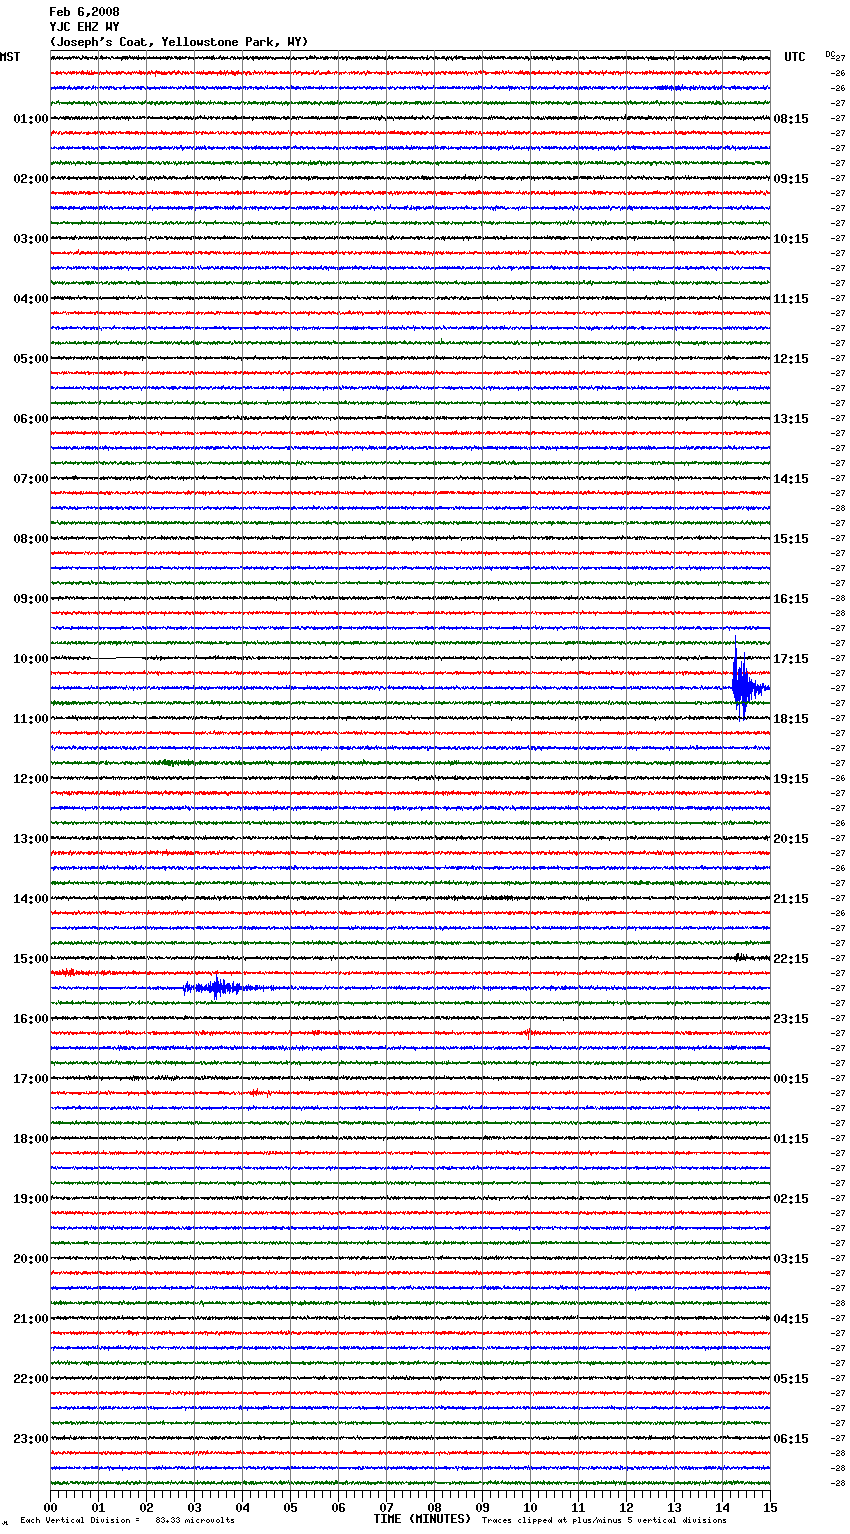Click the '12:00' MST time label
Screen dimensions: 850x1534
click(31, 779)
